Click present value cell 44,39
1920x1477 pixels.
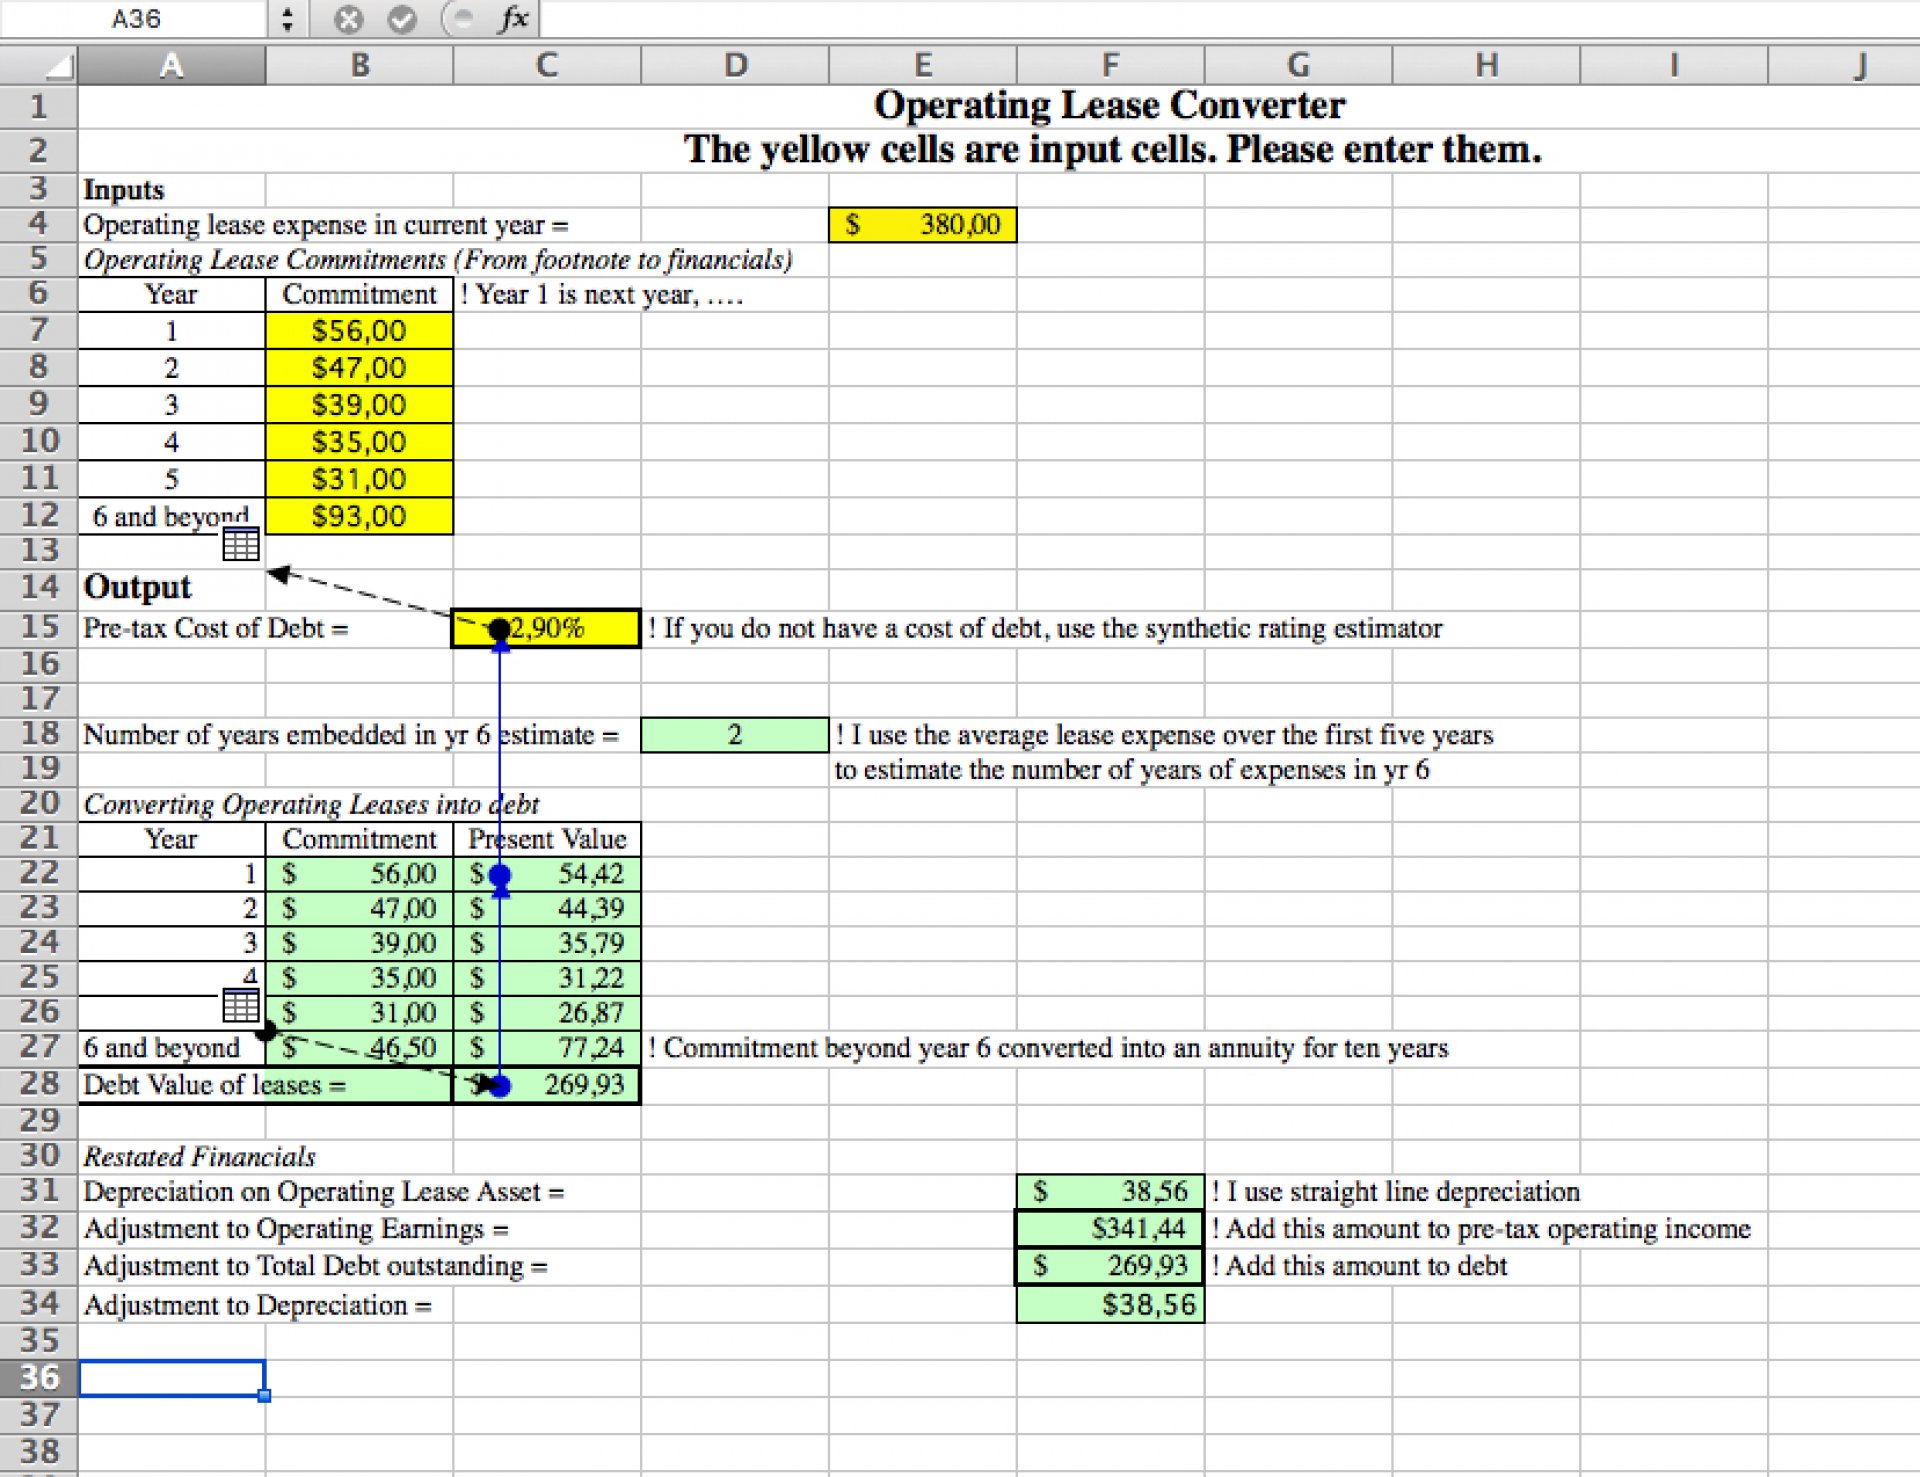pyautogui.click(x=547, y=908)
